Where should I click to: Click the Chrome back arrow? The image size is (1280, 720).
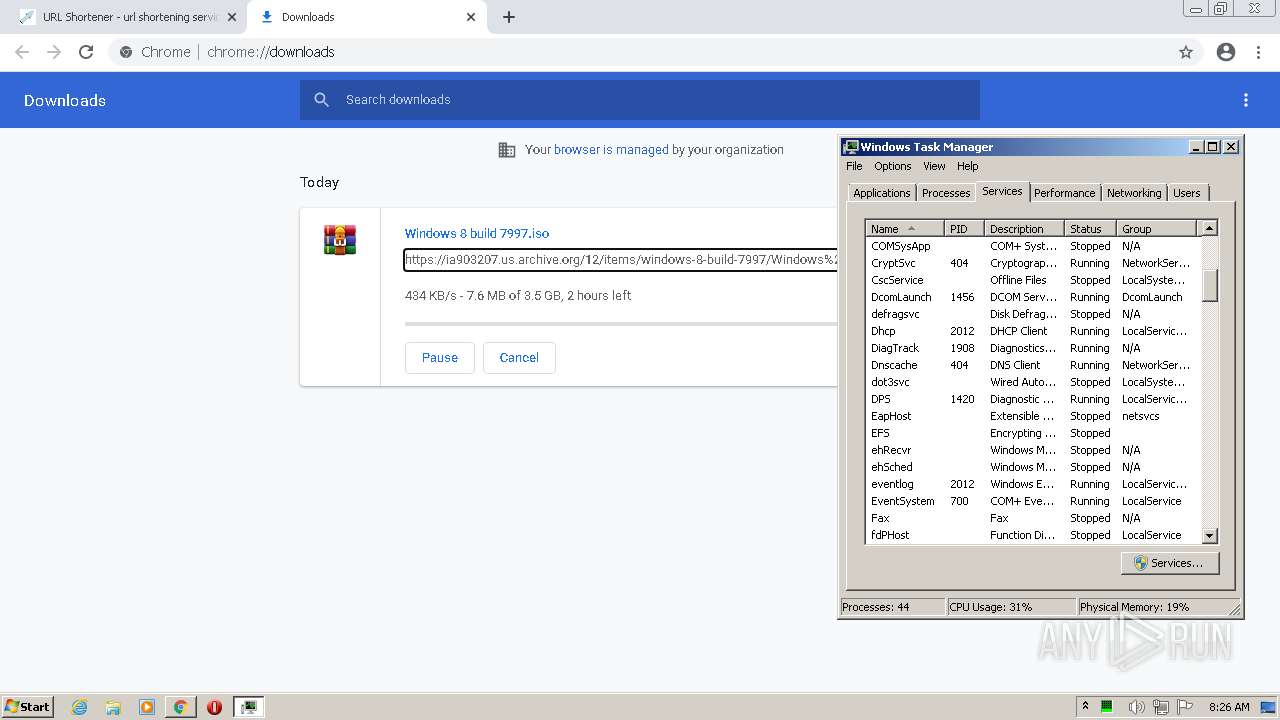tap(22, 52)
